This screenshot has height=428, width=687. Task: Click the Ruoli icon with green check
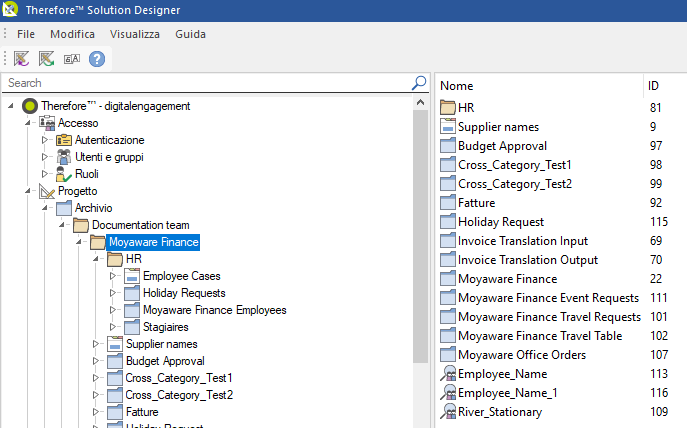[64, 174]
